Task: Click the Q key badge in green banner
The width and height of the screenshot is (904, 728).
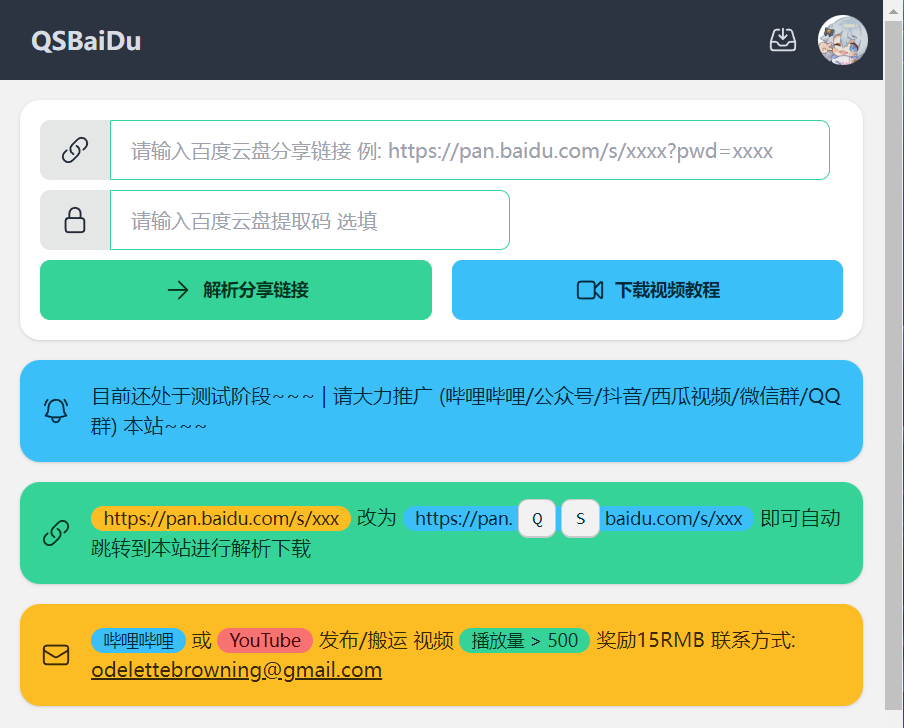Action: [537, 519]
